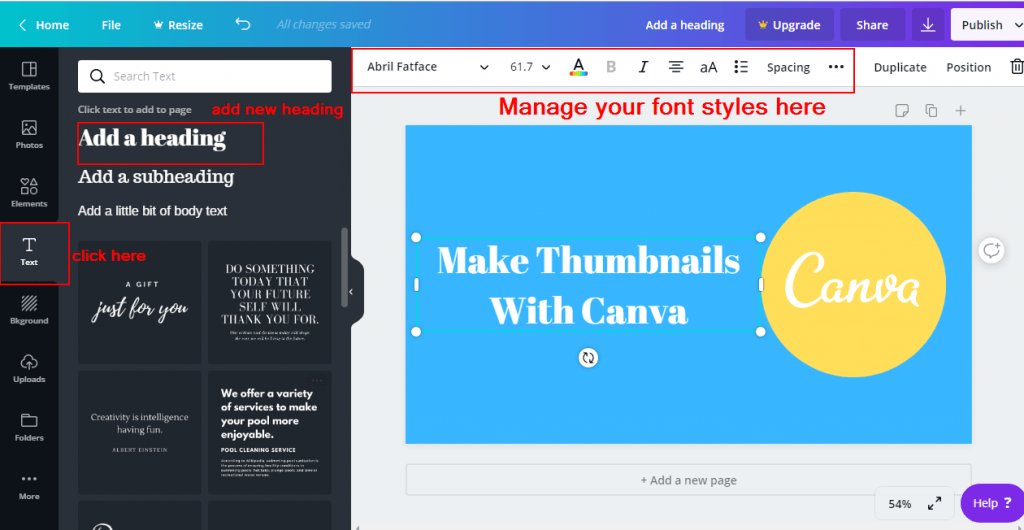Select the Make Thumbnails With Canva text
The width and height of the screenshot is (1024, 530).
588,285
